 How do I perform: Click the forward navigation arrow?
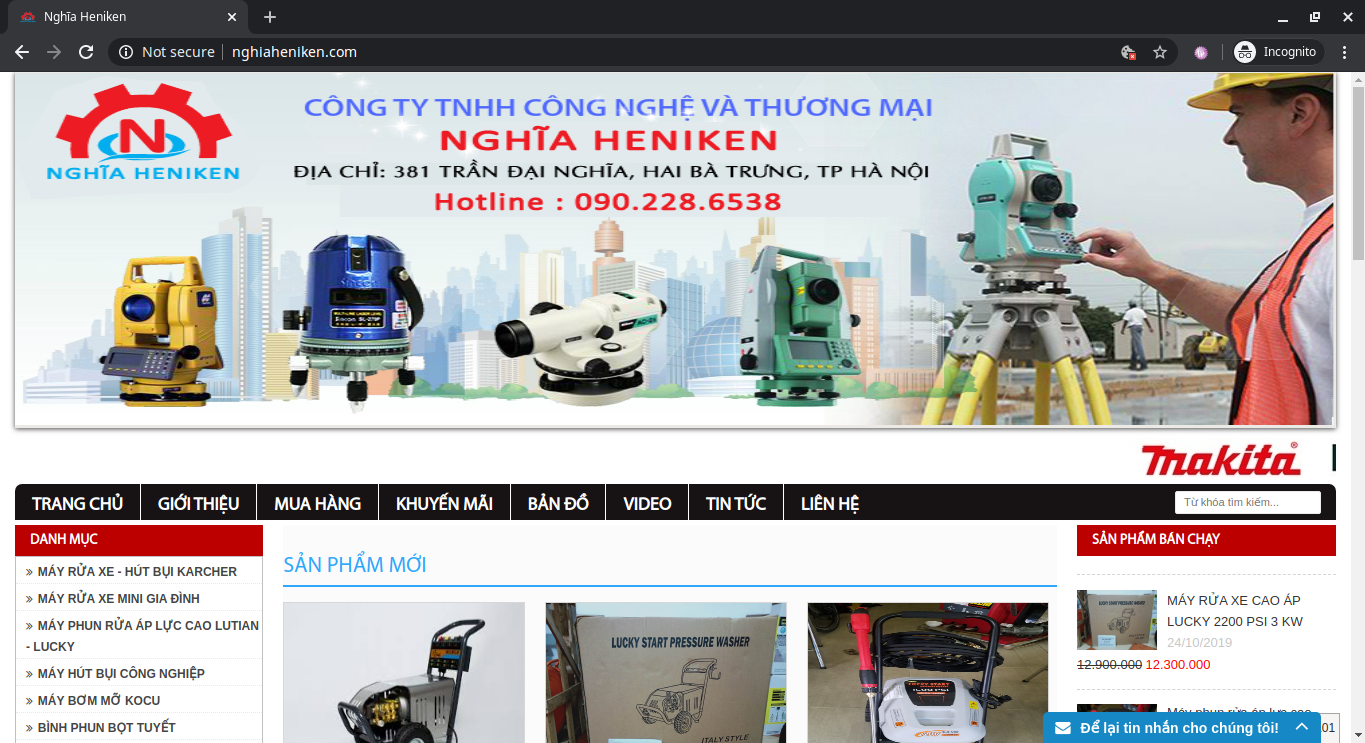(x=54, y=52)
